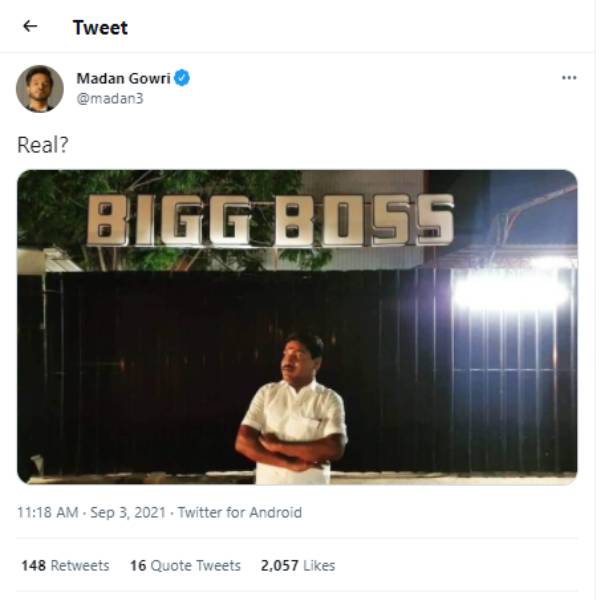Viewport: 600px width, 600px height.
Task: View the Retweets list
Action: click(80, 566)
